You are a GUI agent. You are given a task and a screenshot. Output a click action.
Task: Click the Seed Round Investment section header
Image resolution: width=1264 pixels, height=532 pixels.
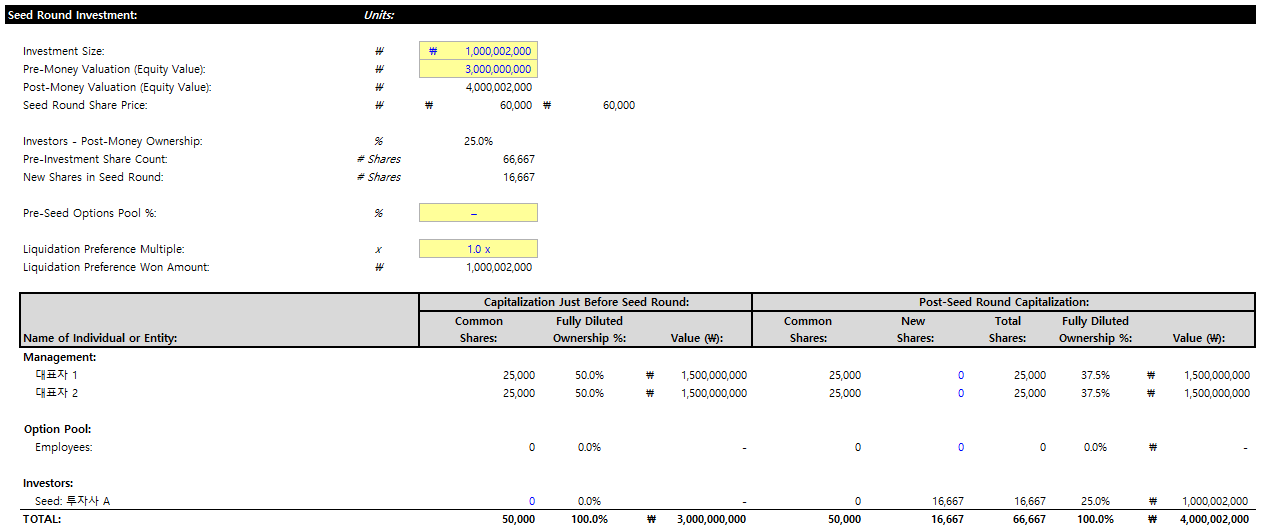(72, 15)
